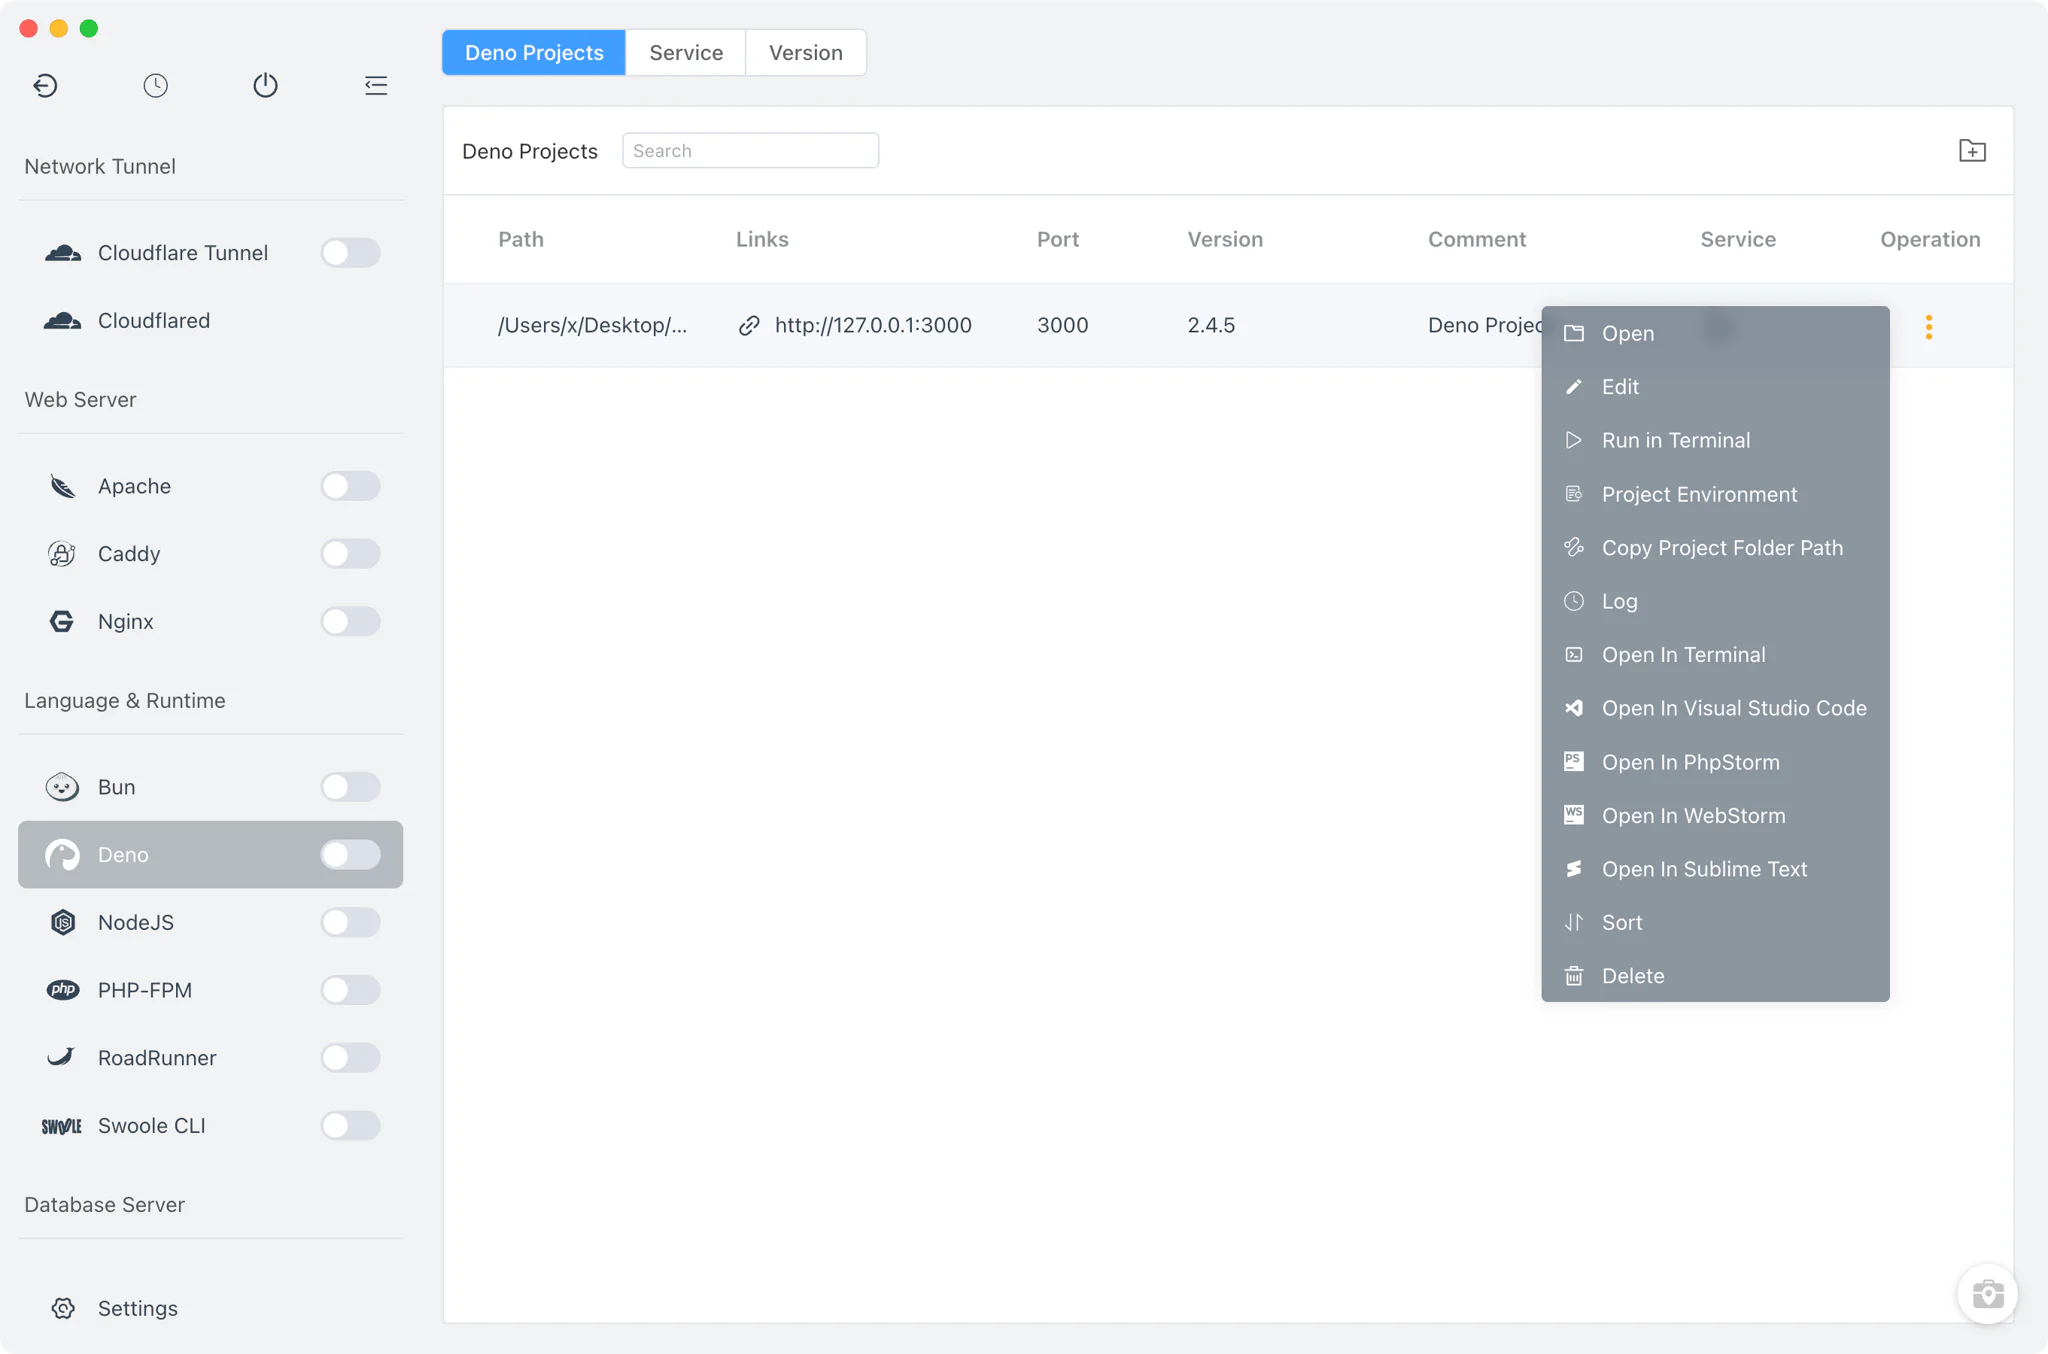The width and height of the screenshot is (2048, 1354).
Task: Select Project Environment menu entry
Action: tap(1715, 494)
